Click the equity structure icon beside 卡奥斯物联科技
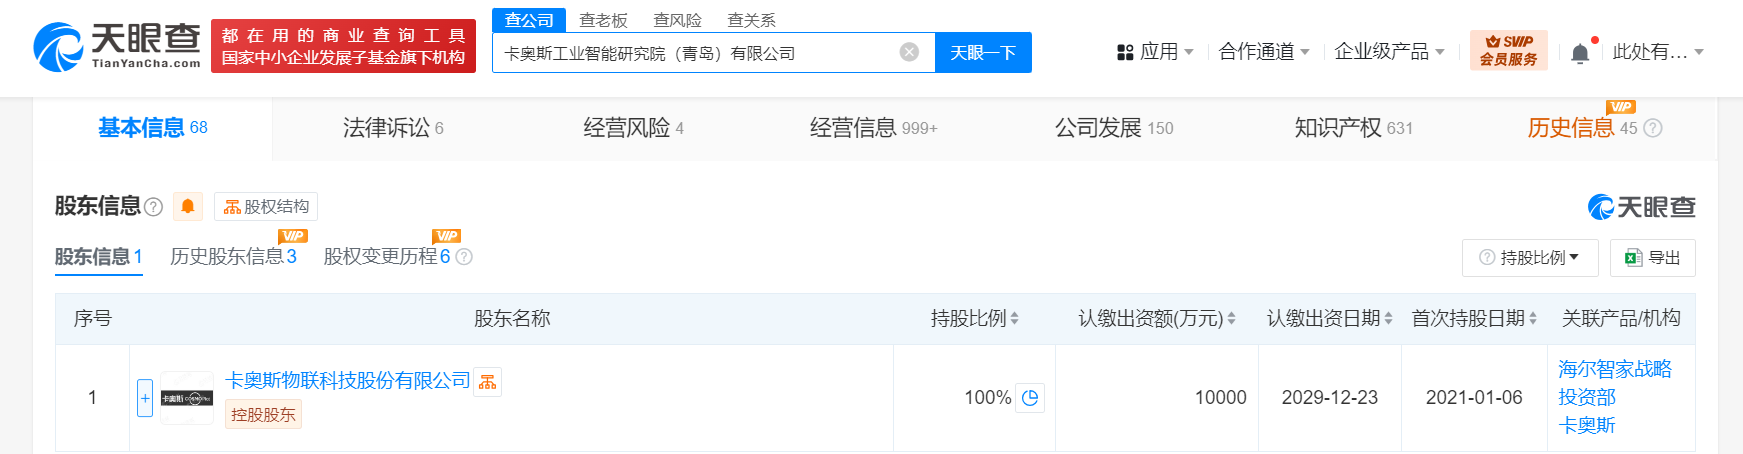Viewport: 1743px width, 454px height. click(x=487, y=382)
